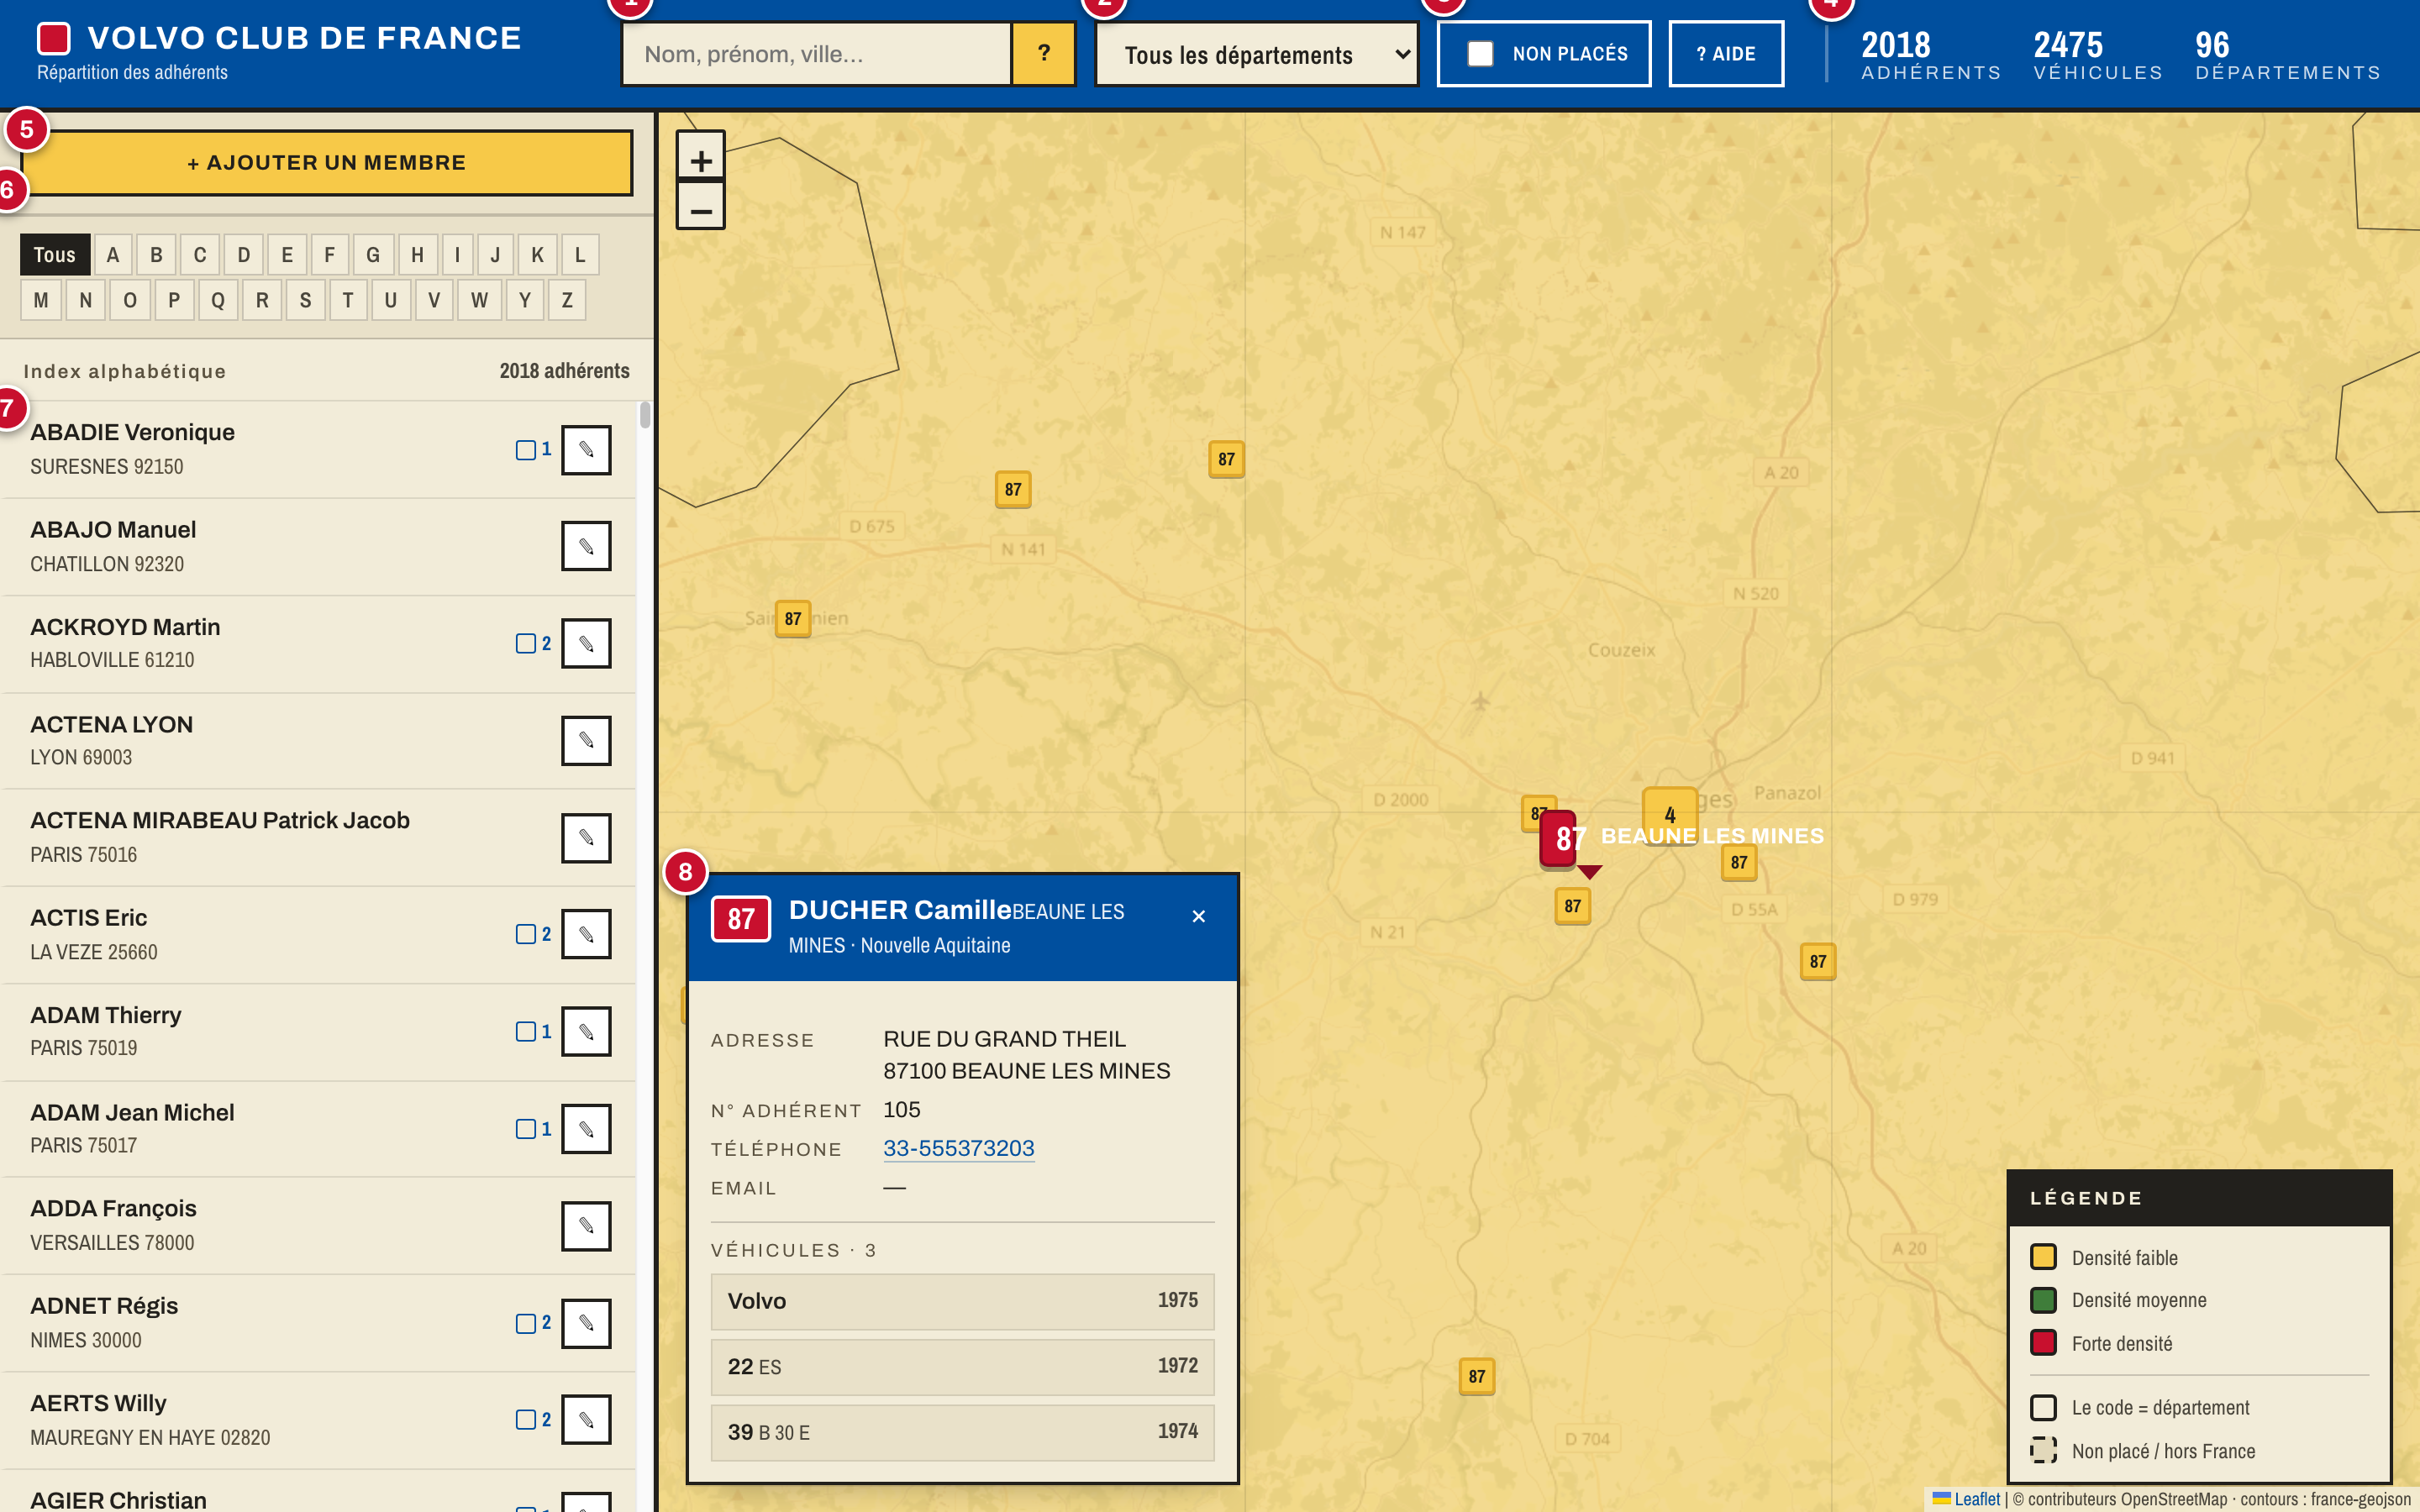
Task: Toggle the NON PLACÉS checkbox
Action: 1480,54
